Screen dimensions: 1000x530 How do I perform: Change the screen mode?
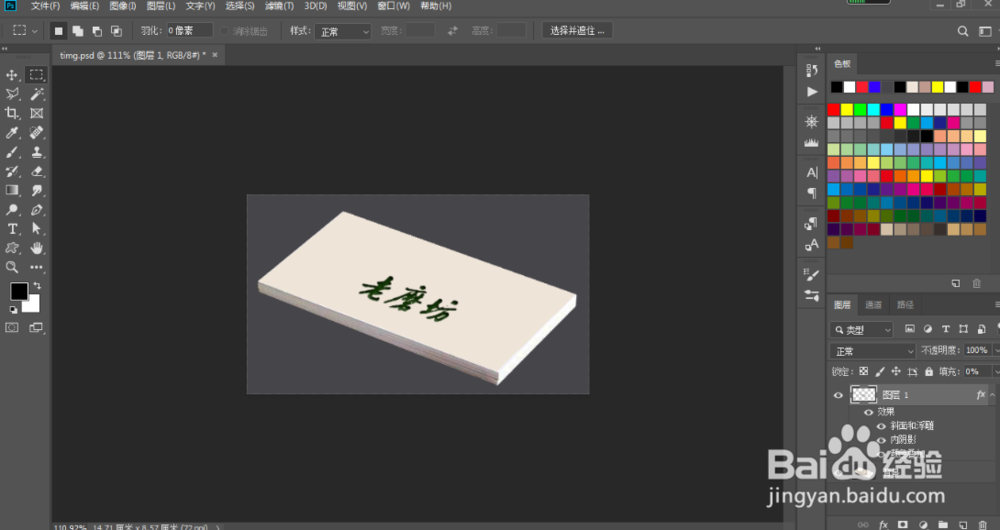tap(36, 327)
